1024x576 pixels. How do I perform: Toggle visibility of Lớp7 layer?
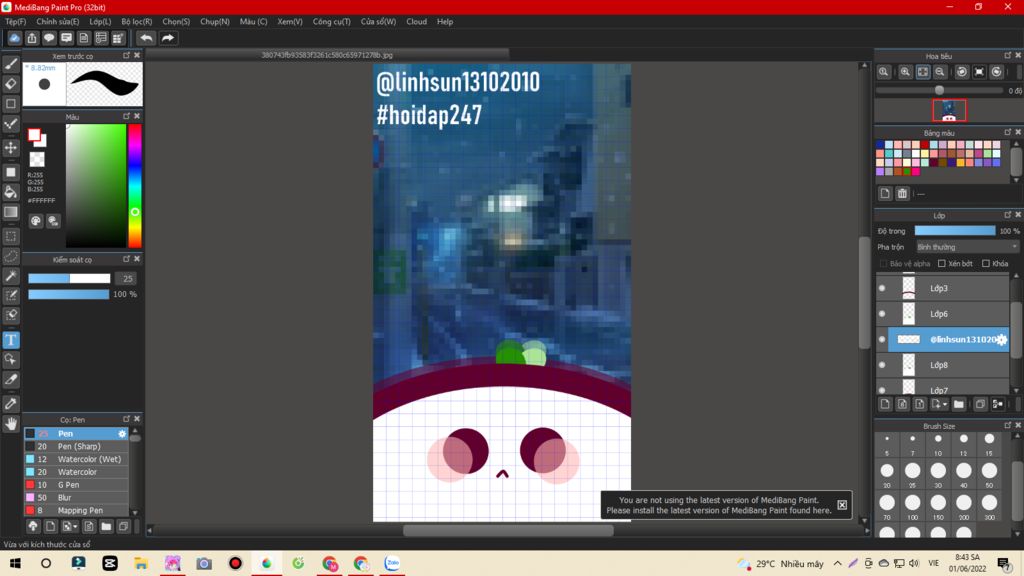click(x=882, y=390)
